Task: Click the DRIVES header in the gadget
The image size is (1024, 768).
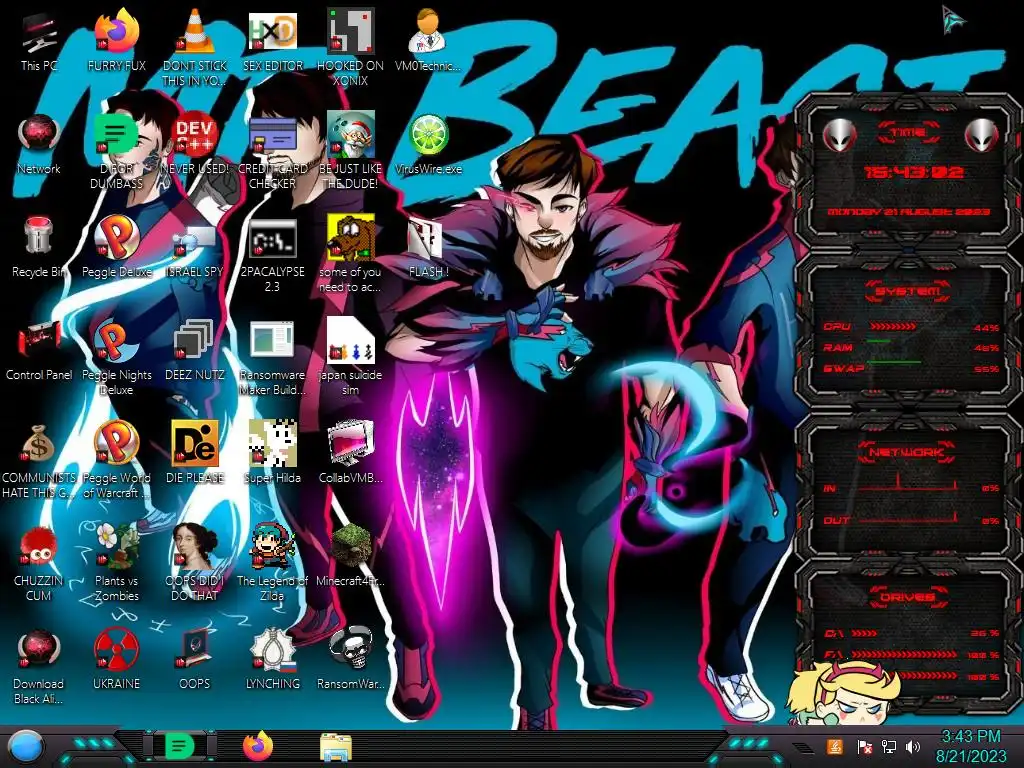Action: [x=906, y=597]
